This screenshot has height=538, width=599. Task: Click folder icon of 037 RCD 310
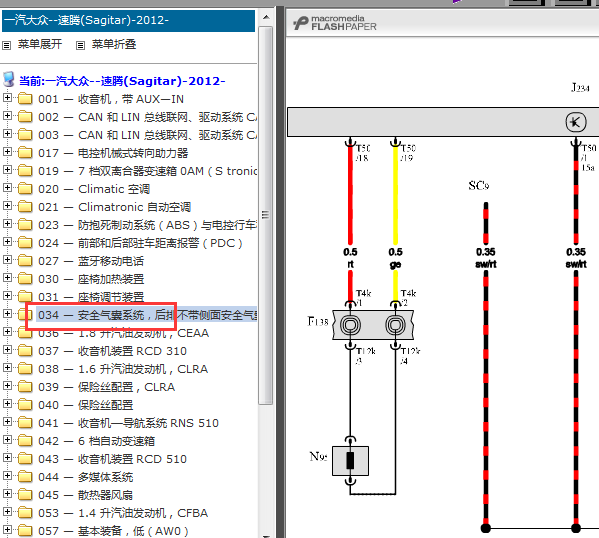(x=25, y=350)
